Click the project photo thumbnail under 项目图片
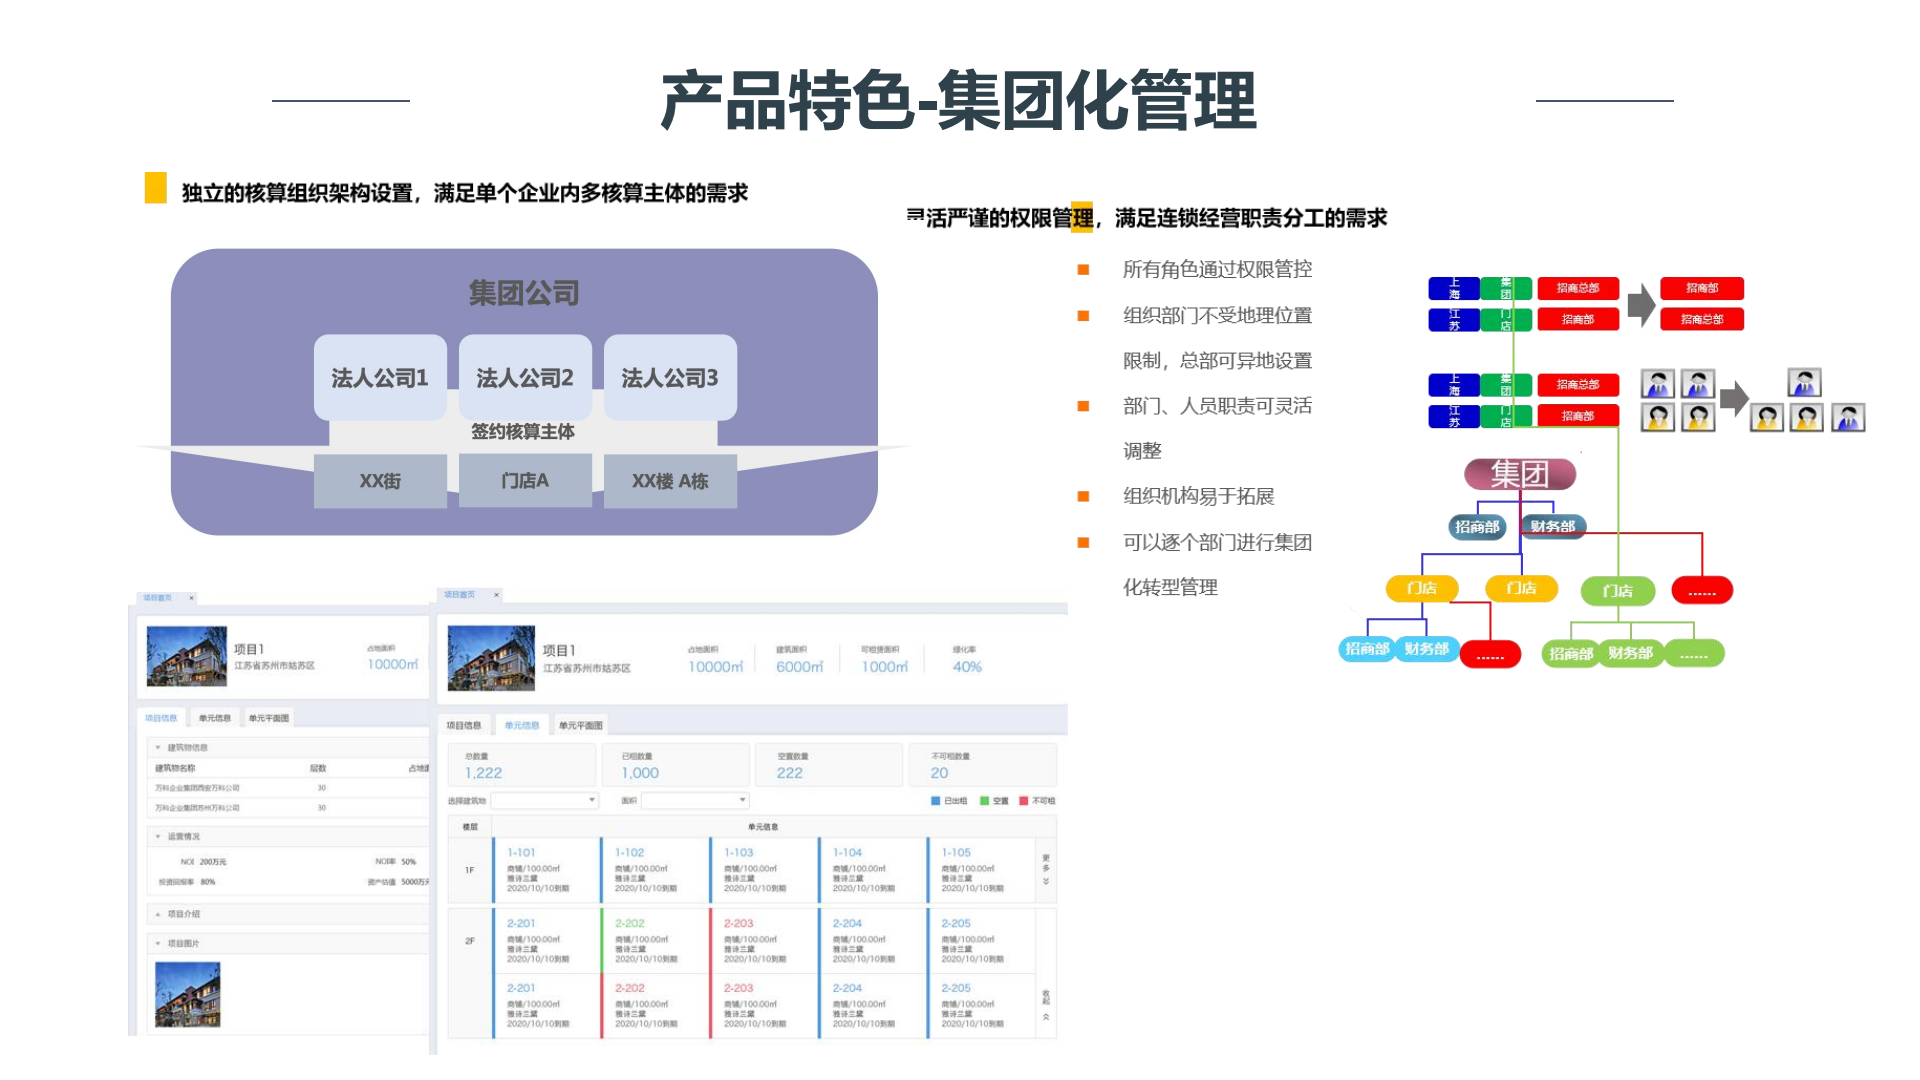1920x1080 pixels. coord(188,994)
